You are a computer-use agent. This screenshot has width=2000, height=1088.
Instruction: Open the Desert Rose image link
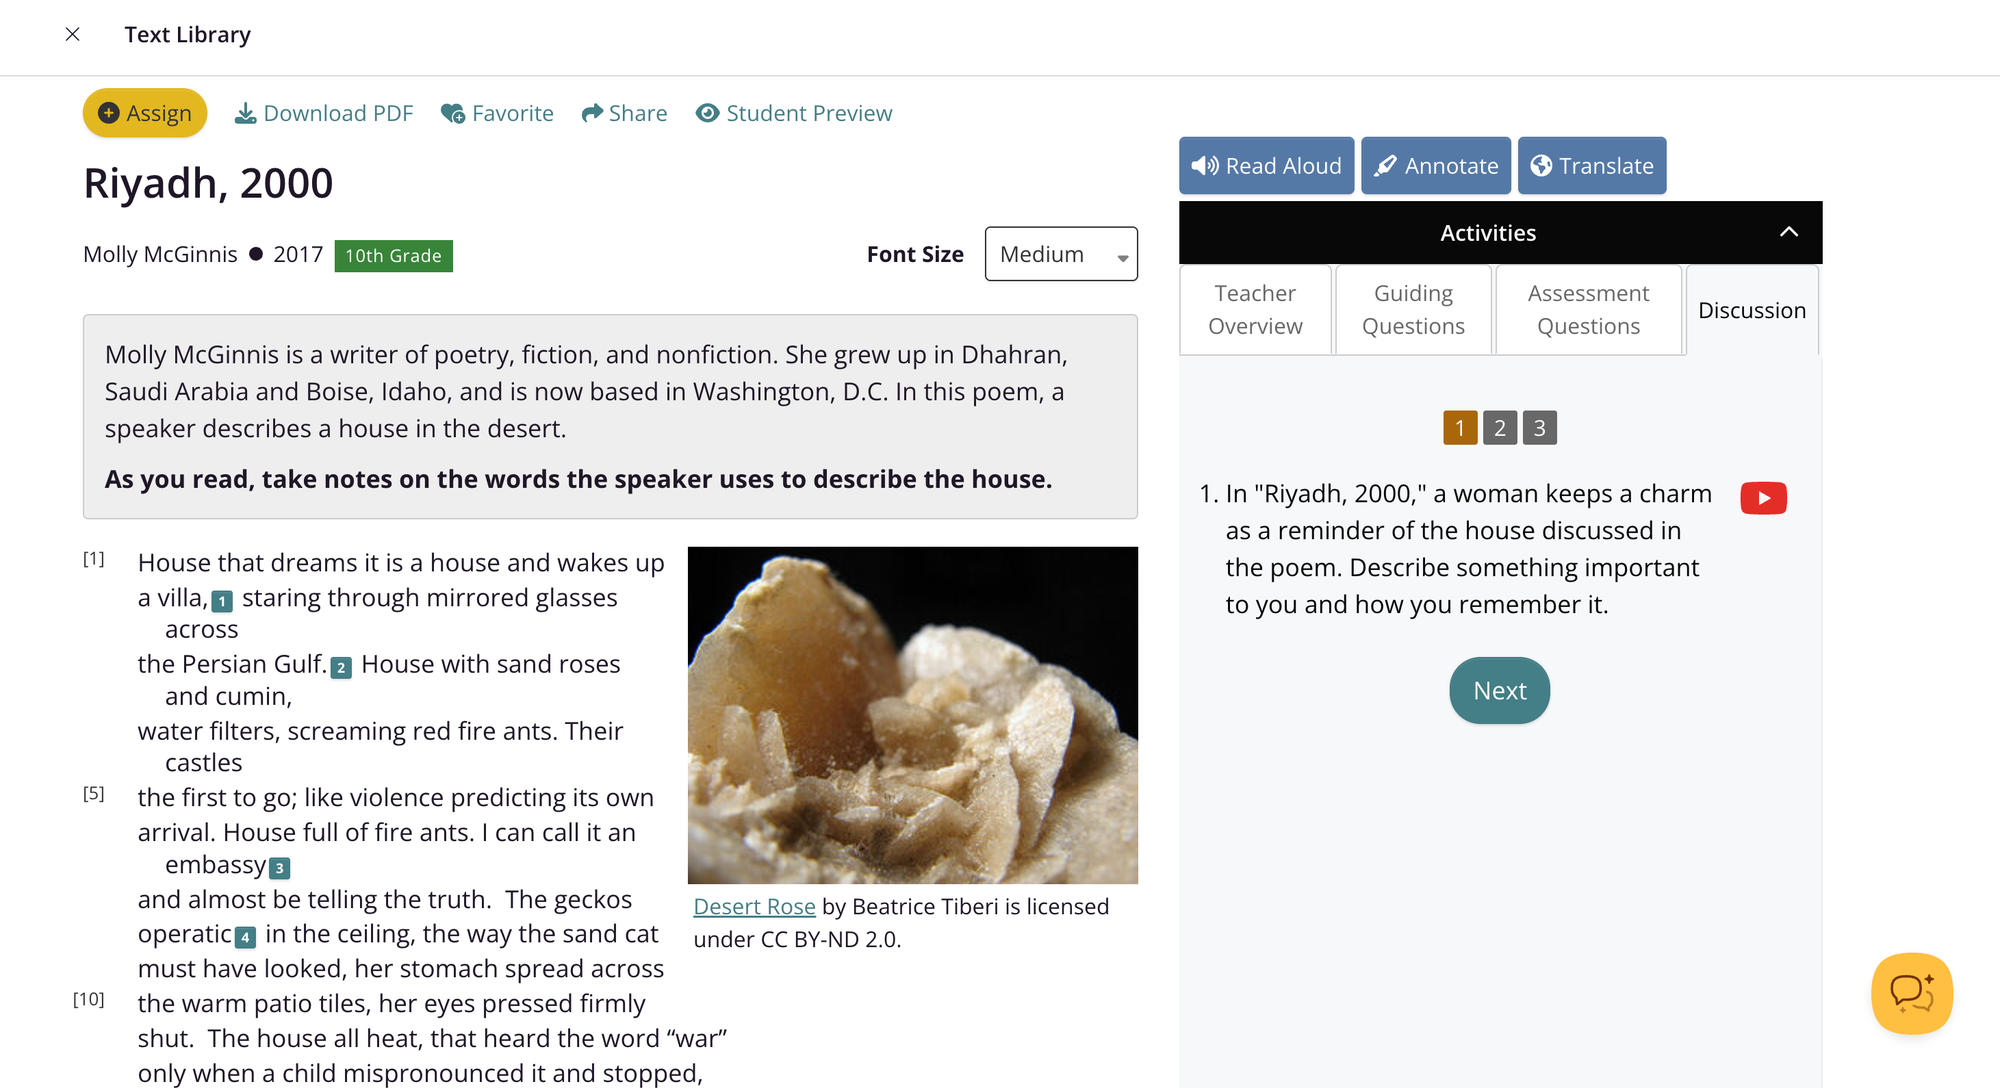(x=754, y=906)
